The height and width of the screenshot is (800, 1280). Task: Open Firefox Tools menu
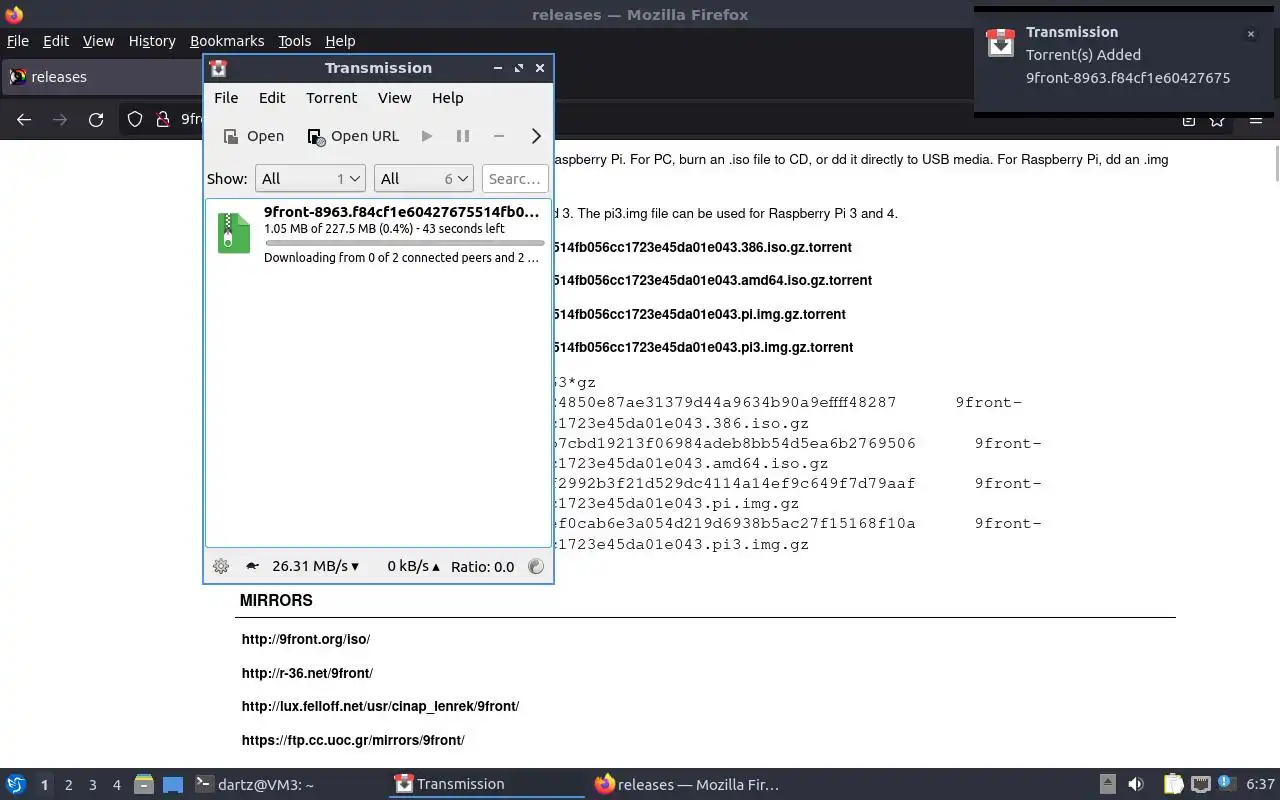coord(294,41)
